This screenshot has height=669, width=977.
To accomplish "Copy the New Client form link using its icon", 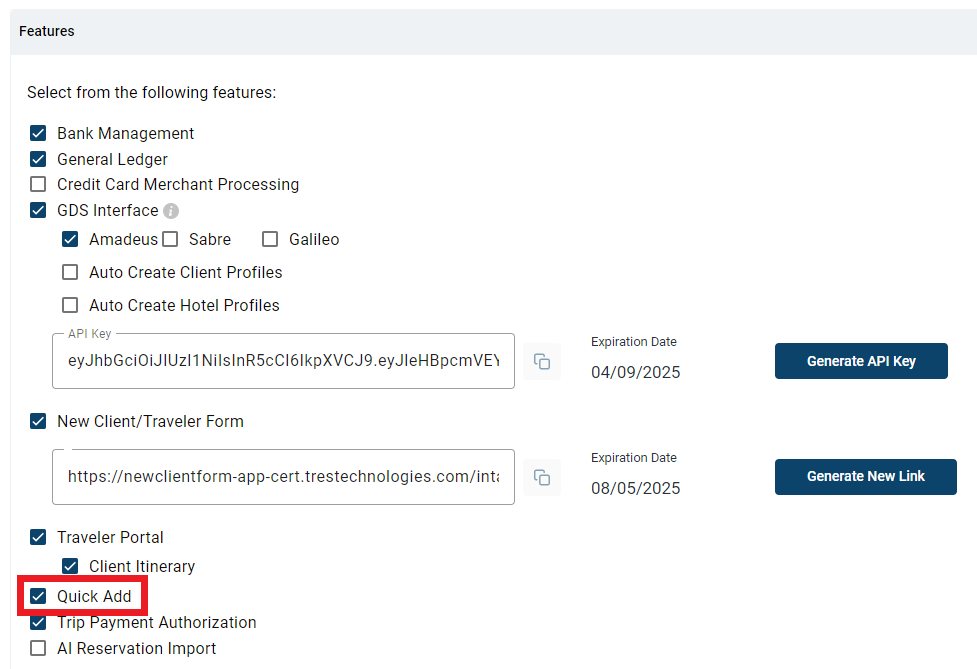I will [x=542, y=477].
